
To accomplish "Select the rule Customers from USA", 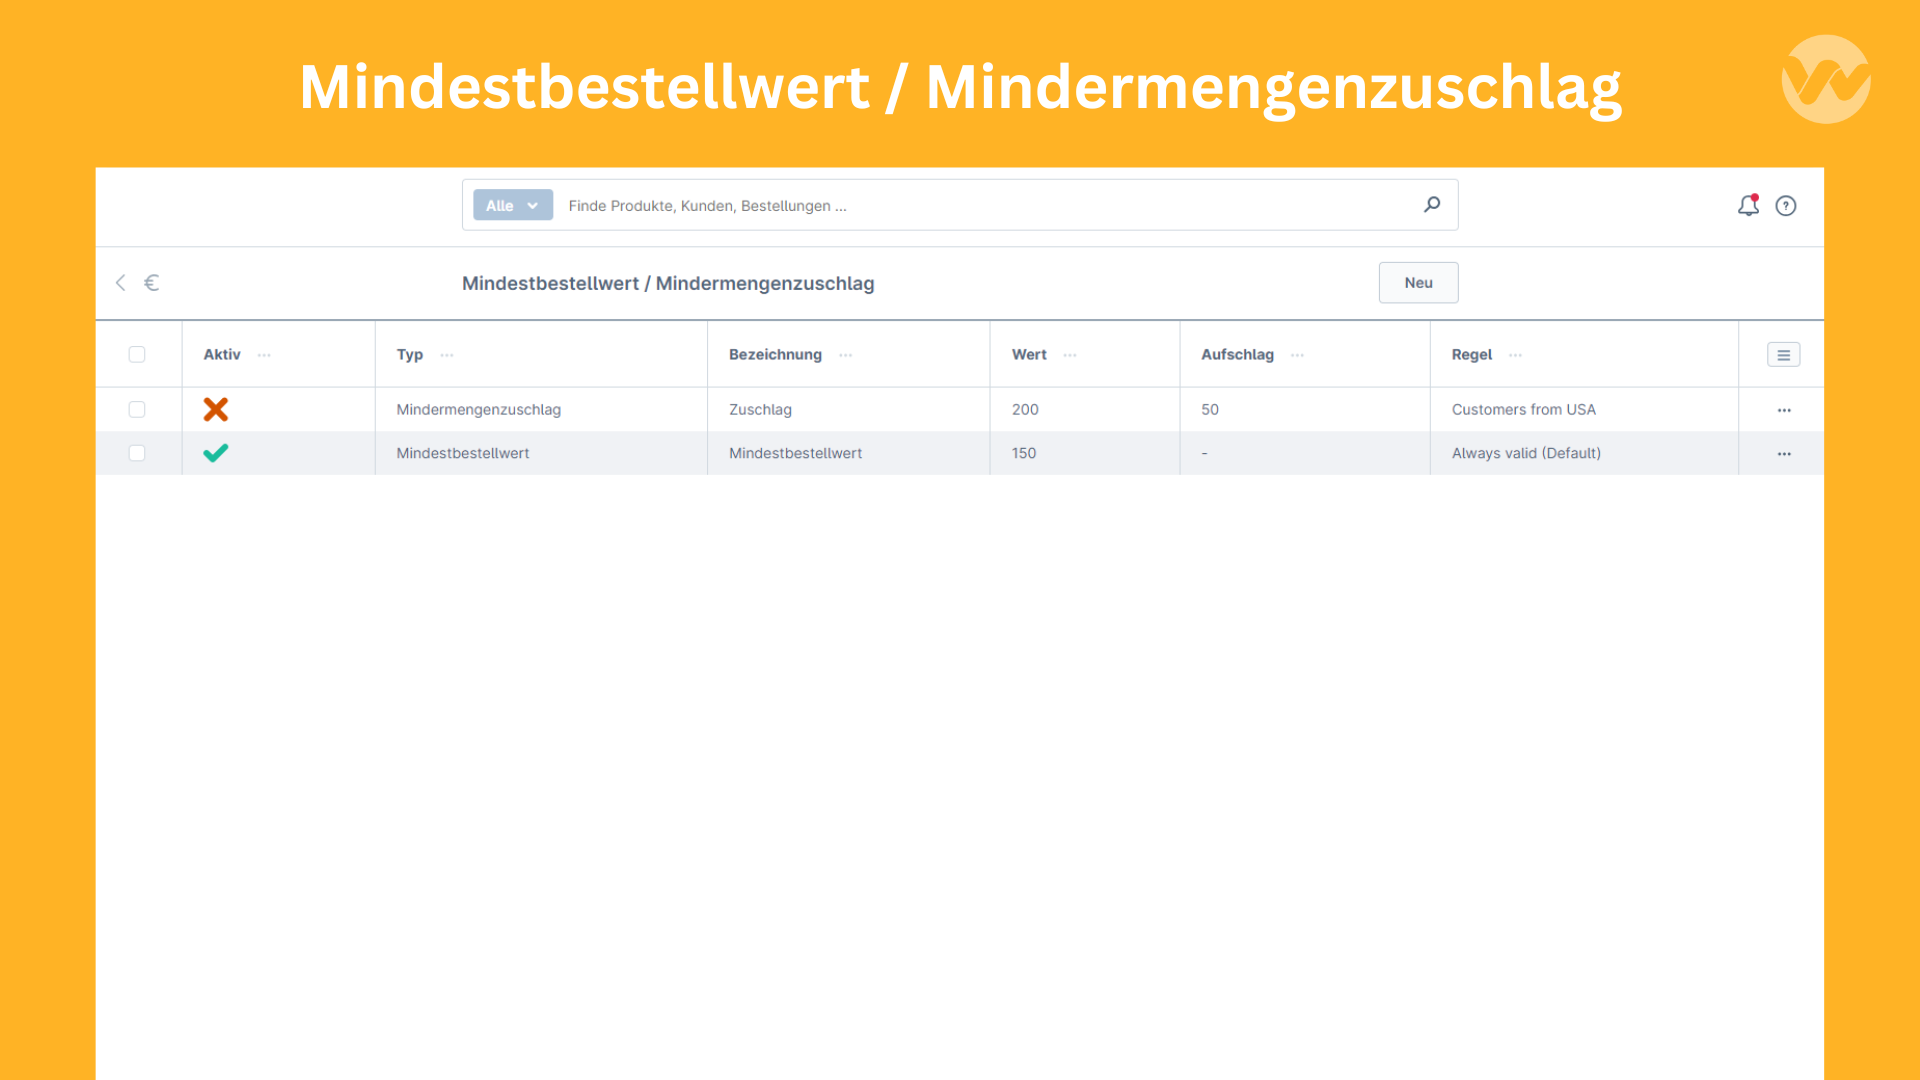I will tap(1524, 409).
